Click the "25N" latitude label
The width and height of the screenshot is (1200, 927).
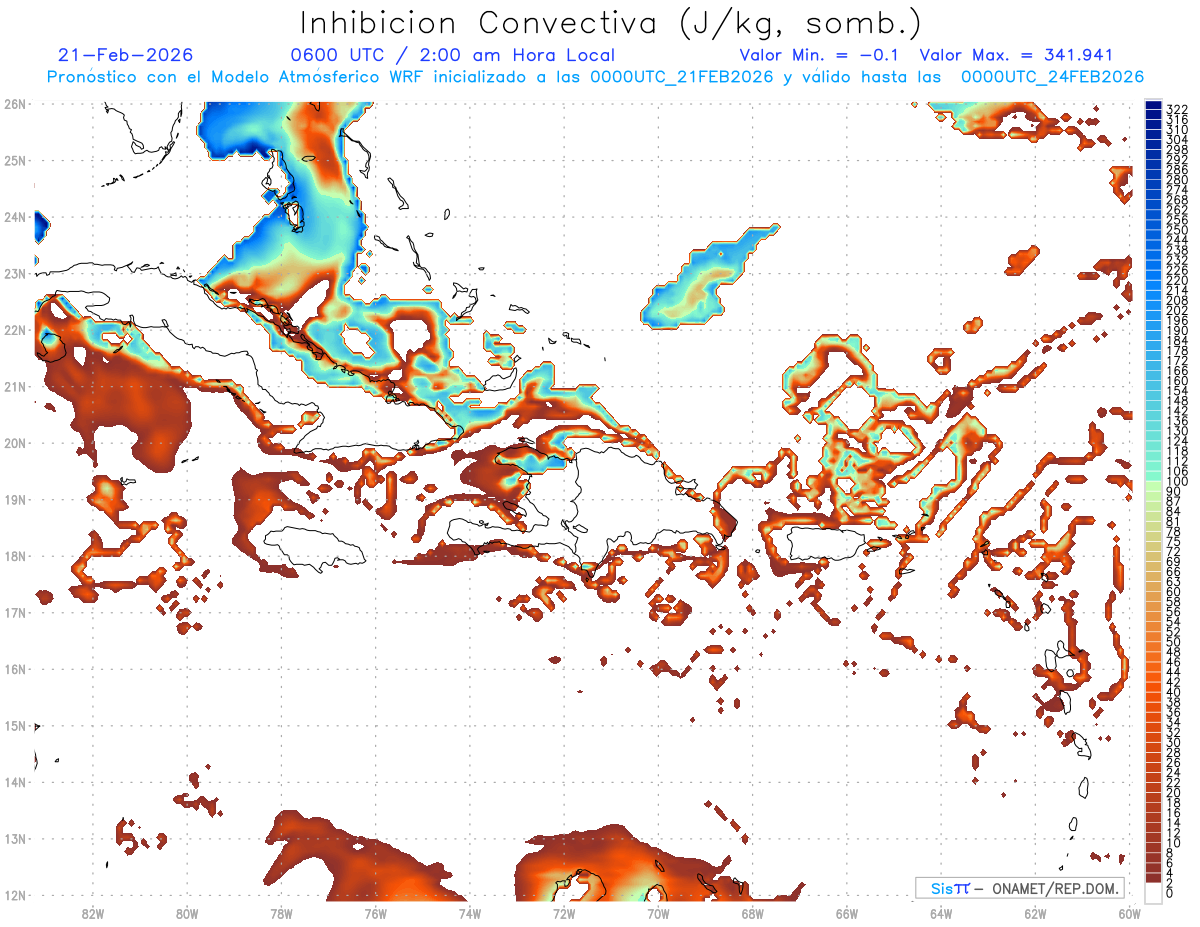(14, 160)
